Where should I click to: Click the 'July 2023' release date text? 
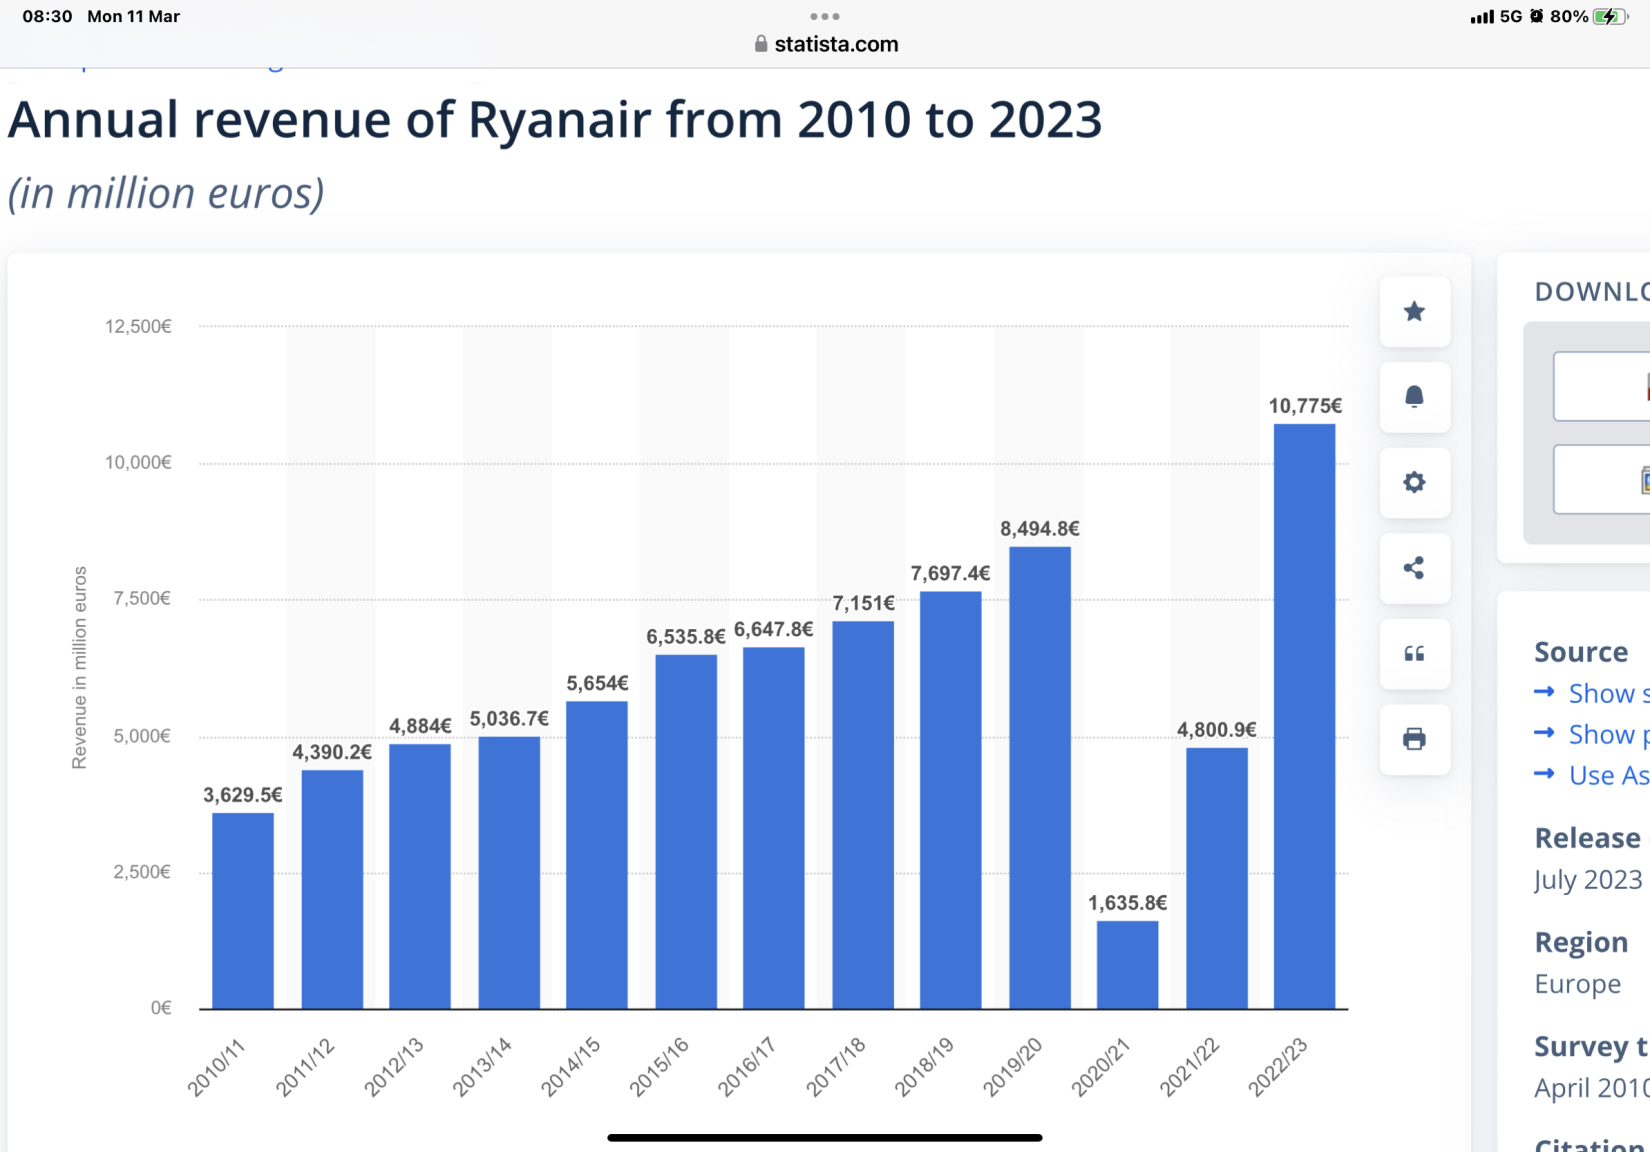[x=1588, y=879]
